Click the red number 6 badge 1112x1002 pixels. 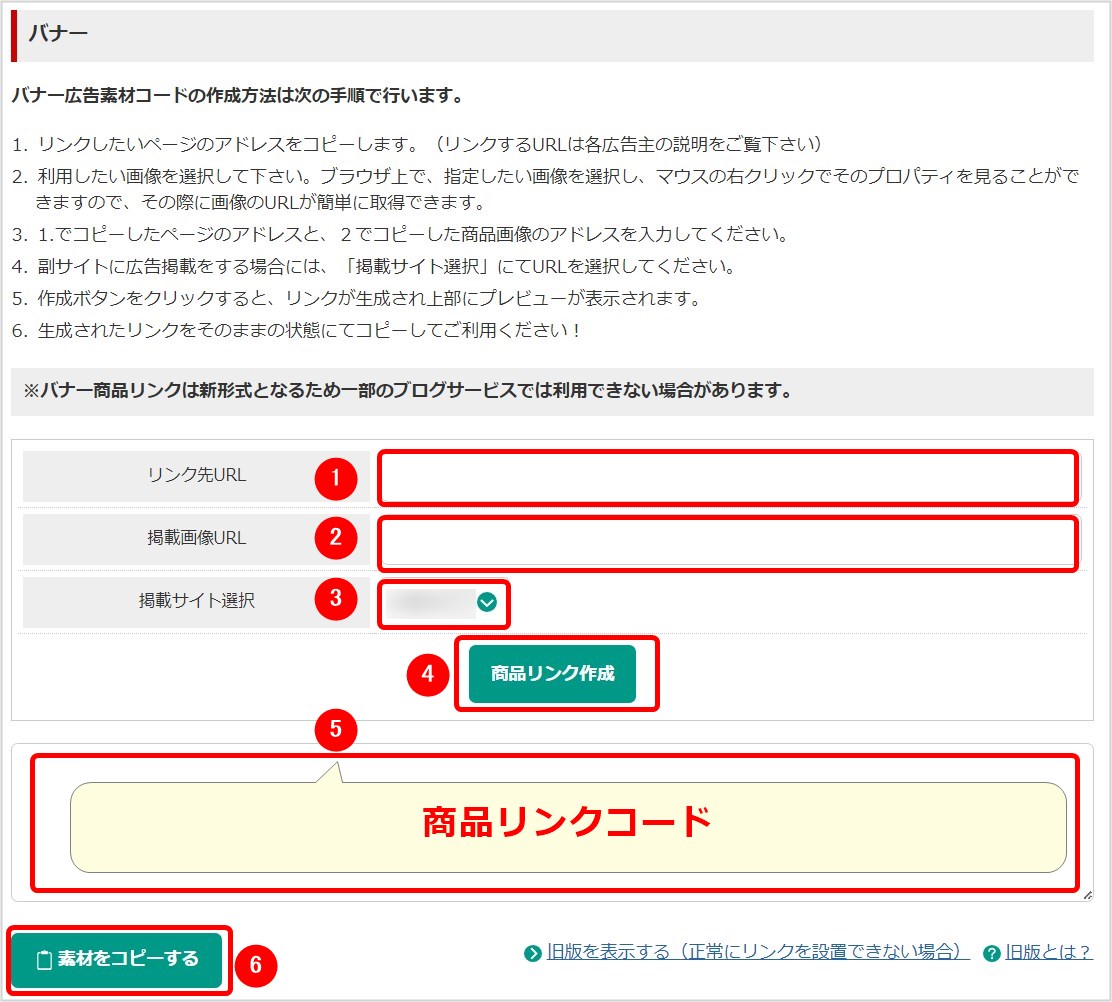pyautogui.click(x=256, y=964)
